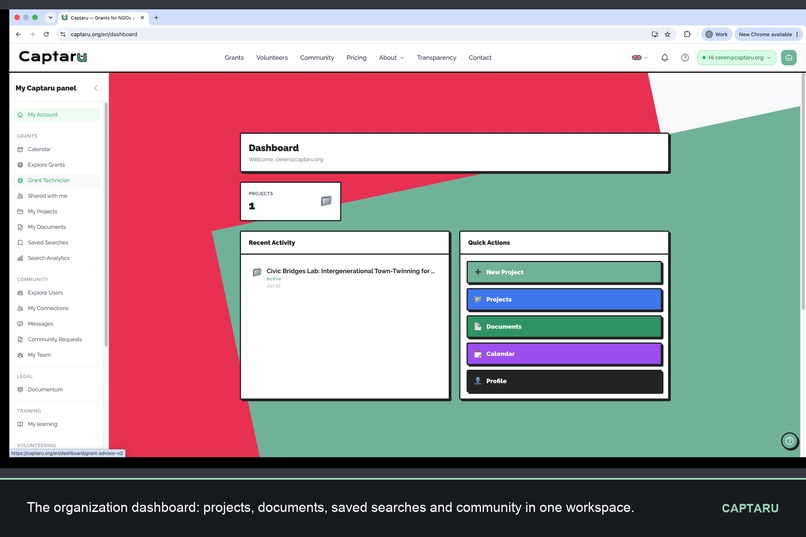Close the Captaru browser tab
The height and width of the screenshot is (537, 806).
coord(142,17)
